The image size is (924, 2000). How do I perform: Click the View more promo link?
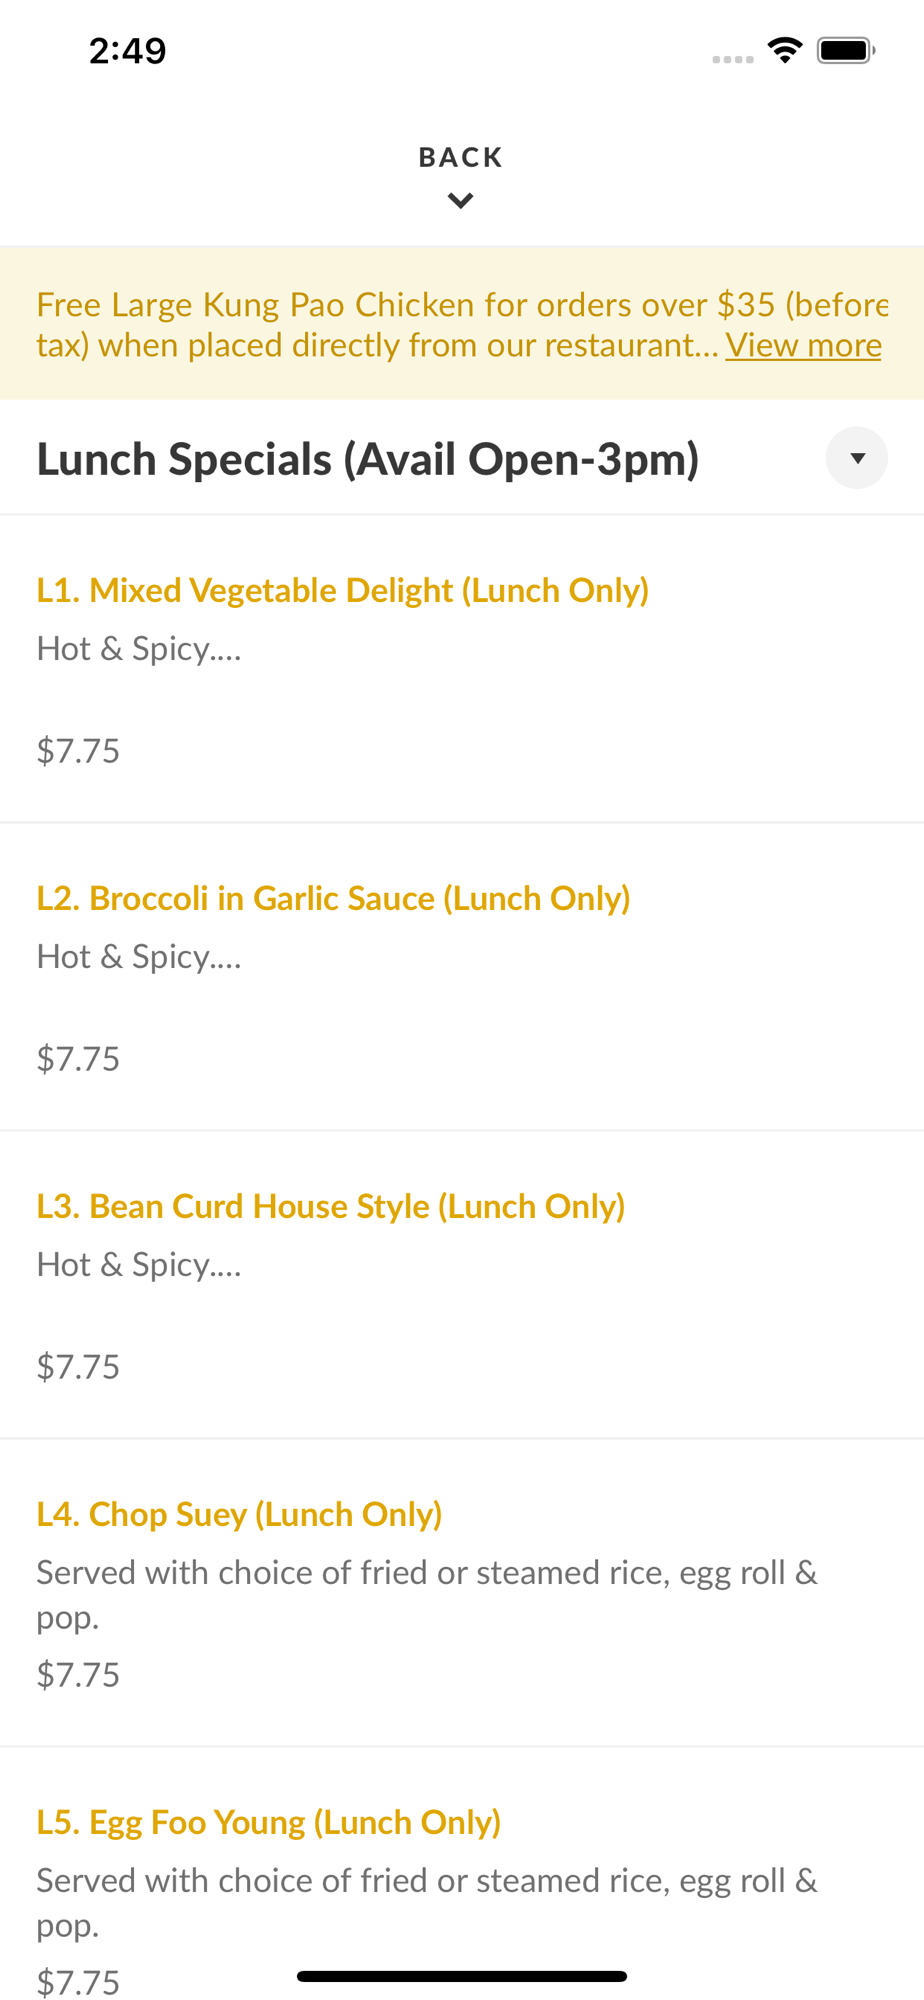click(x=803, y=345)
